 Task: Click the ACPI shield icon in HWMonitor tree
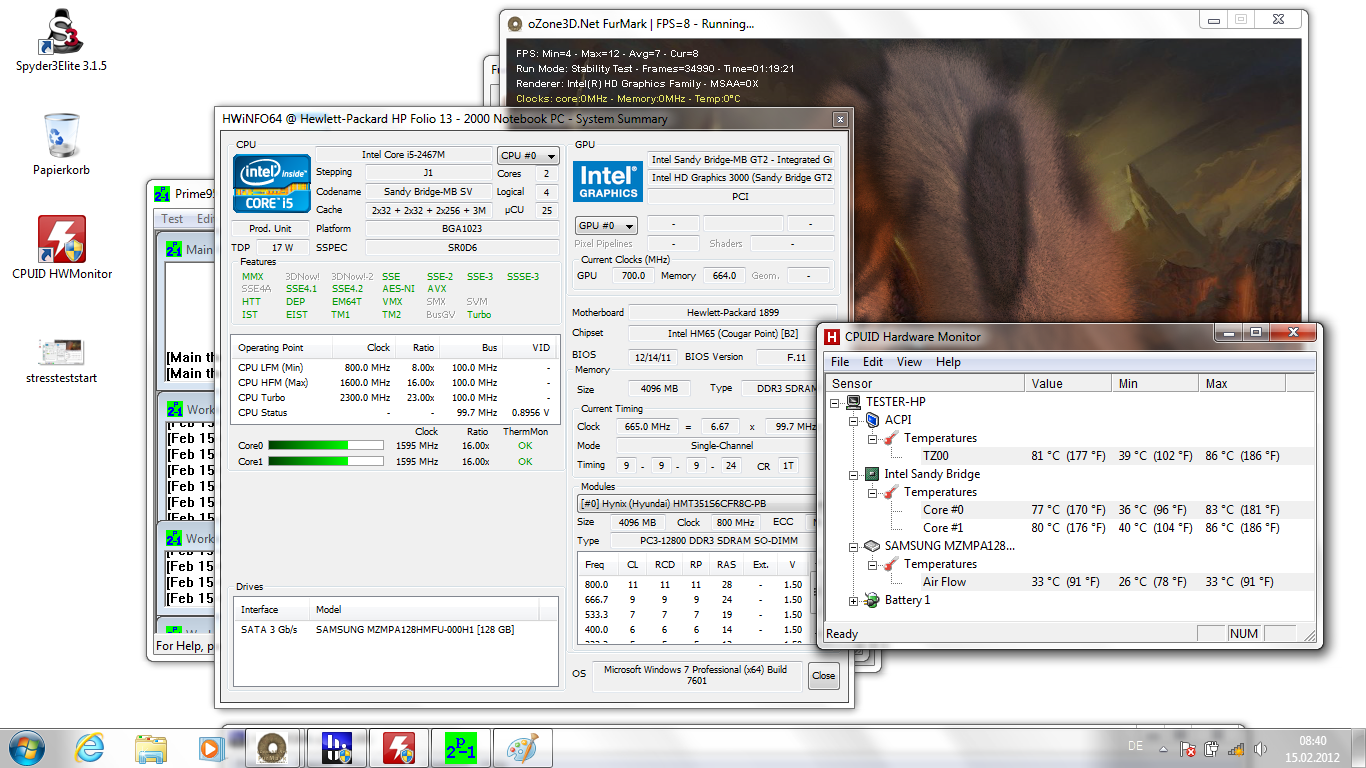point(872,420)
